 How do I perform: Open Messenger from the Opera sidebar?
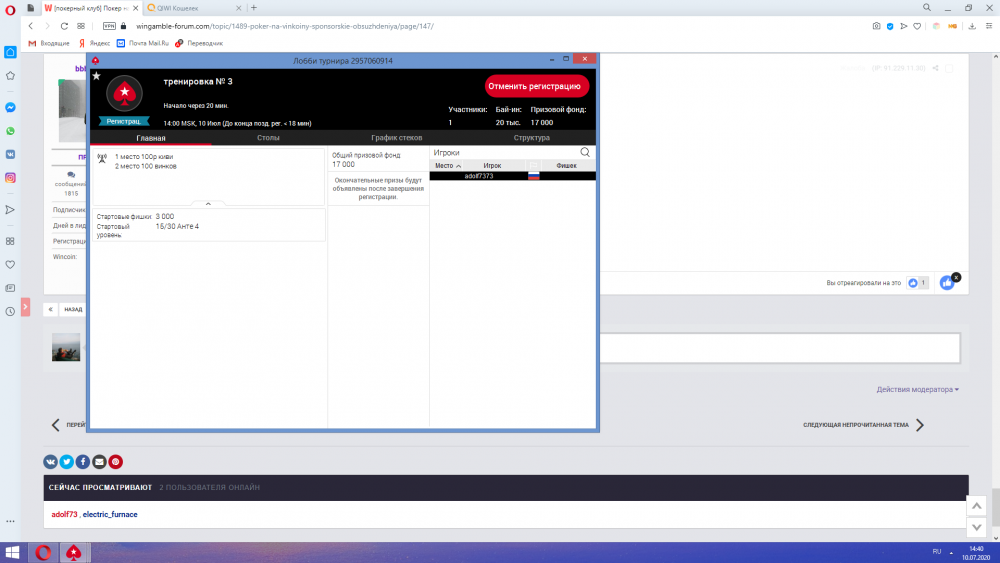tap(10, 107)
